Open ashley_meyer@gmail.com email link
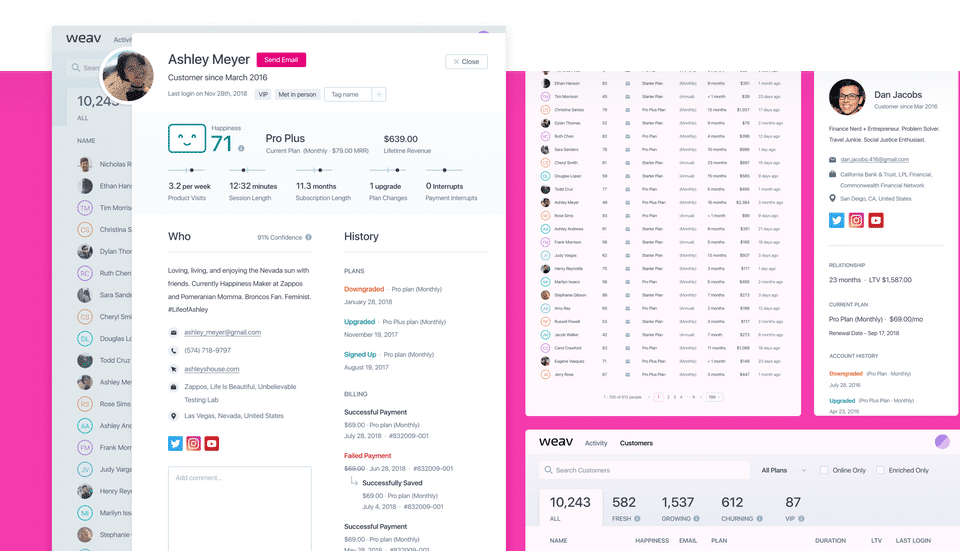The width and height of the screenshot is (960, 551). [223, 332]
